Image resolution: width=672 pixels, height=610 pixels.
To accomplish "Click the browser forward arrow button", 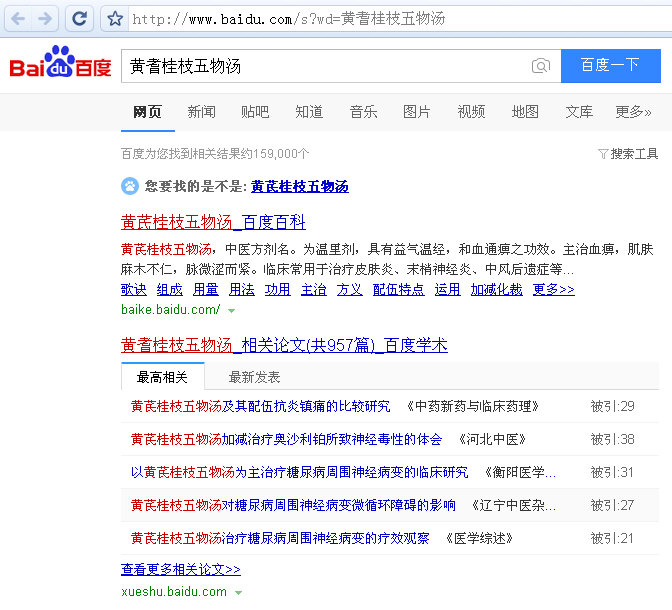I will pyautogui.click(x=46, y=18).
